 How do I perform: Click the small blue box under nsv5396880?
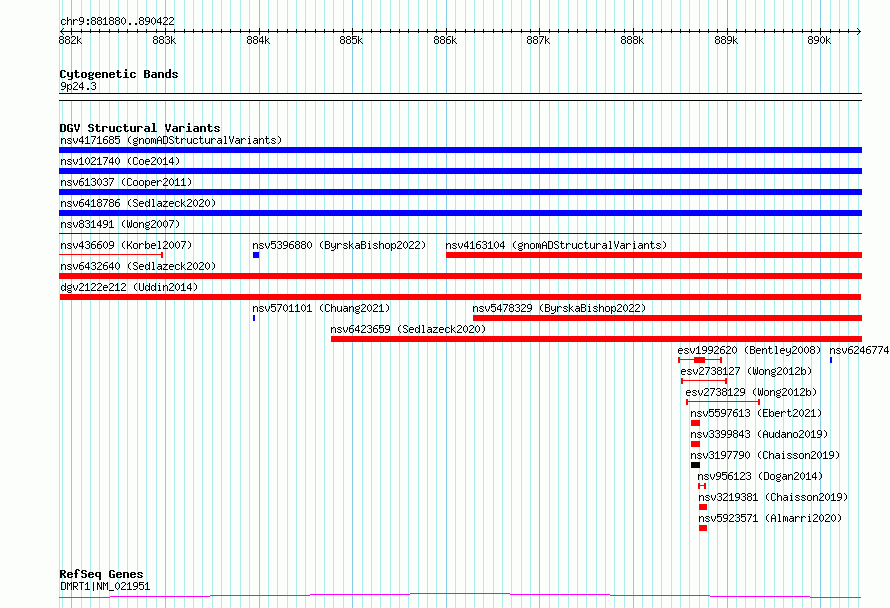256,255
